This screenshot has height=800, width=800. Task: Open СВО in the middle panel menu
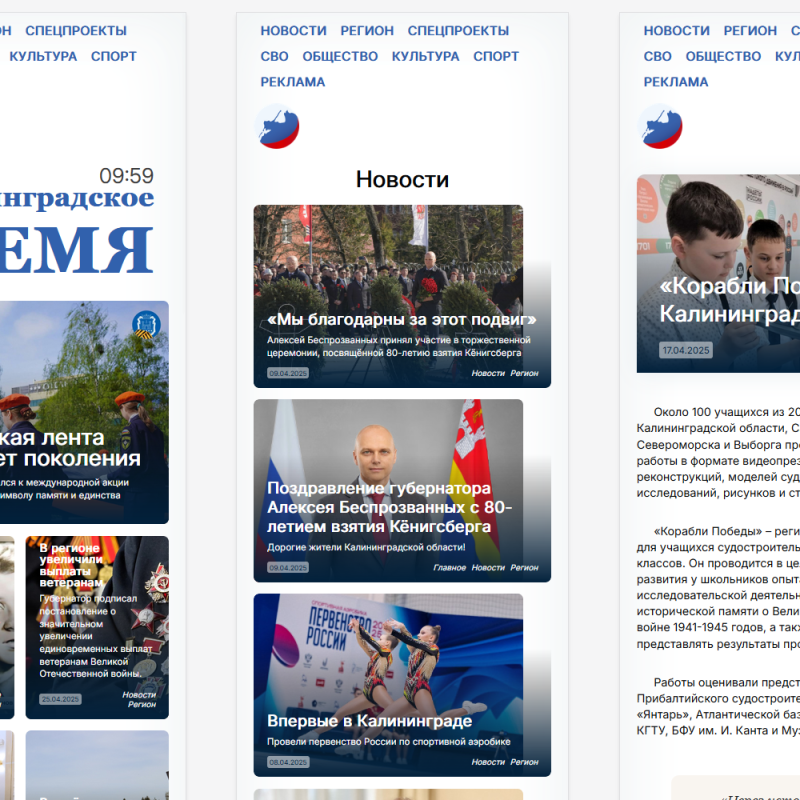[x=274, y=56]
